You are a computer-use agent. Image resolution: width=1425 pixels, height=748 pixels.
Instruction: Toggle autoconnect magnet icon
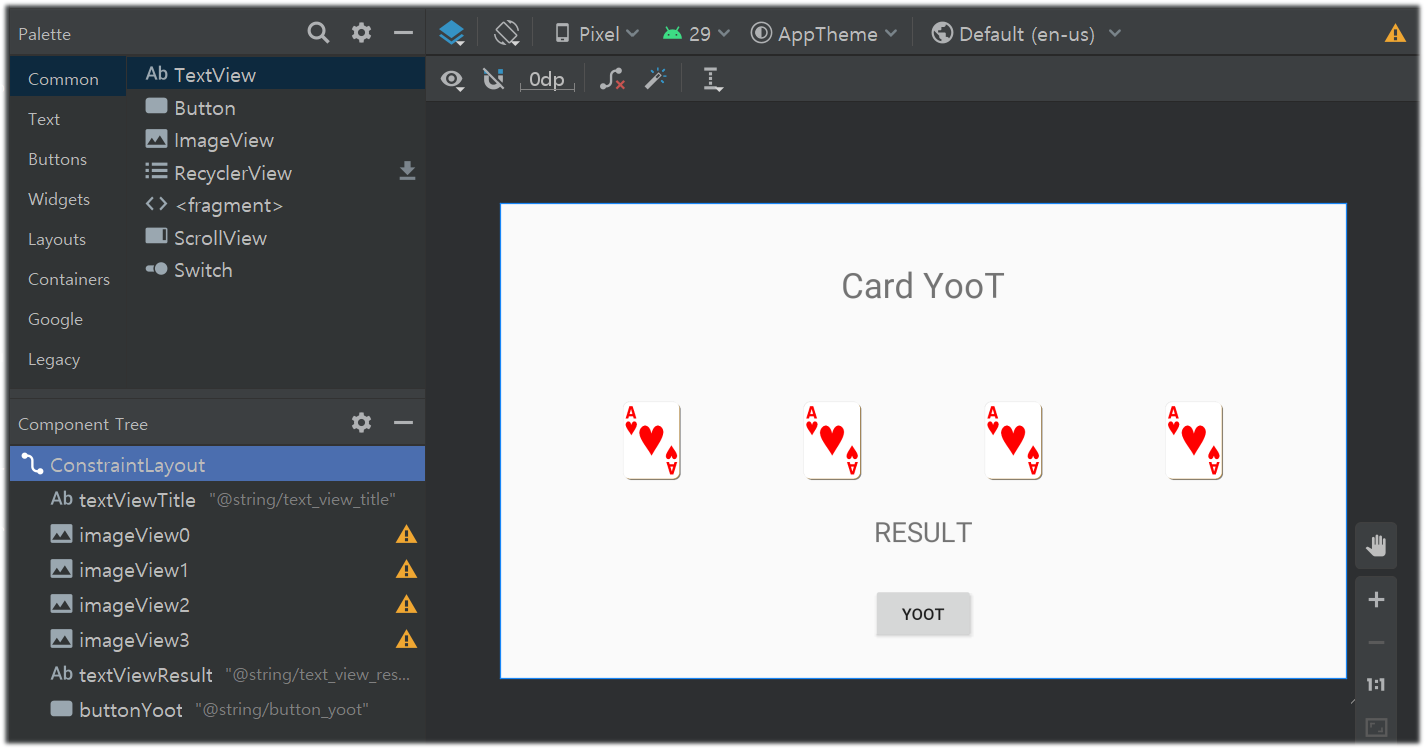pyautogui.click(x=493, y=79)
